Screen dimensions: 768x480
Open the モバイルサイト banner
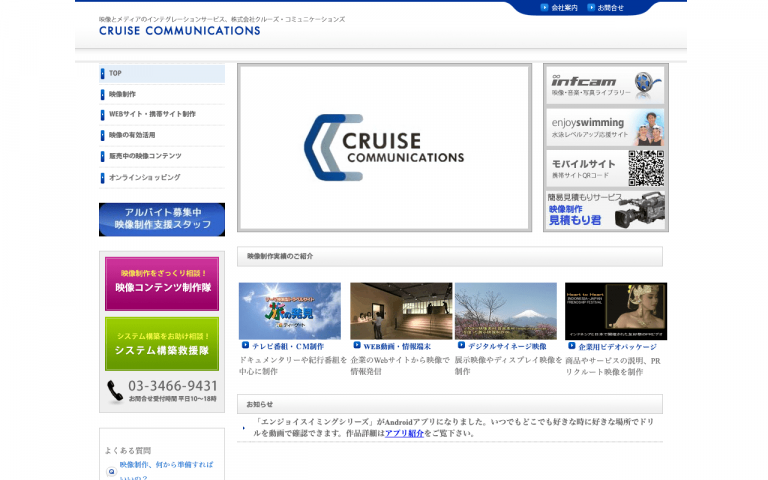tap(605, 168)
